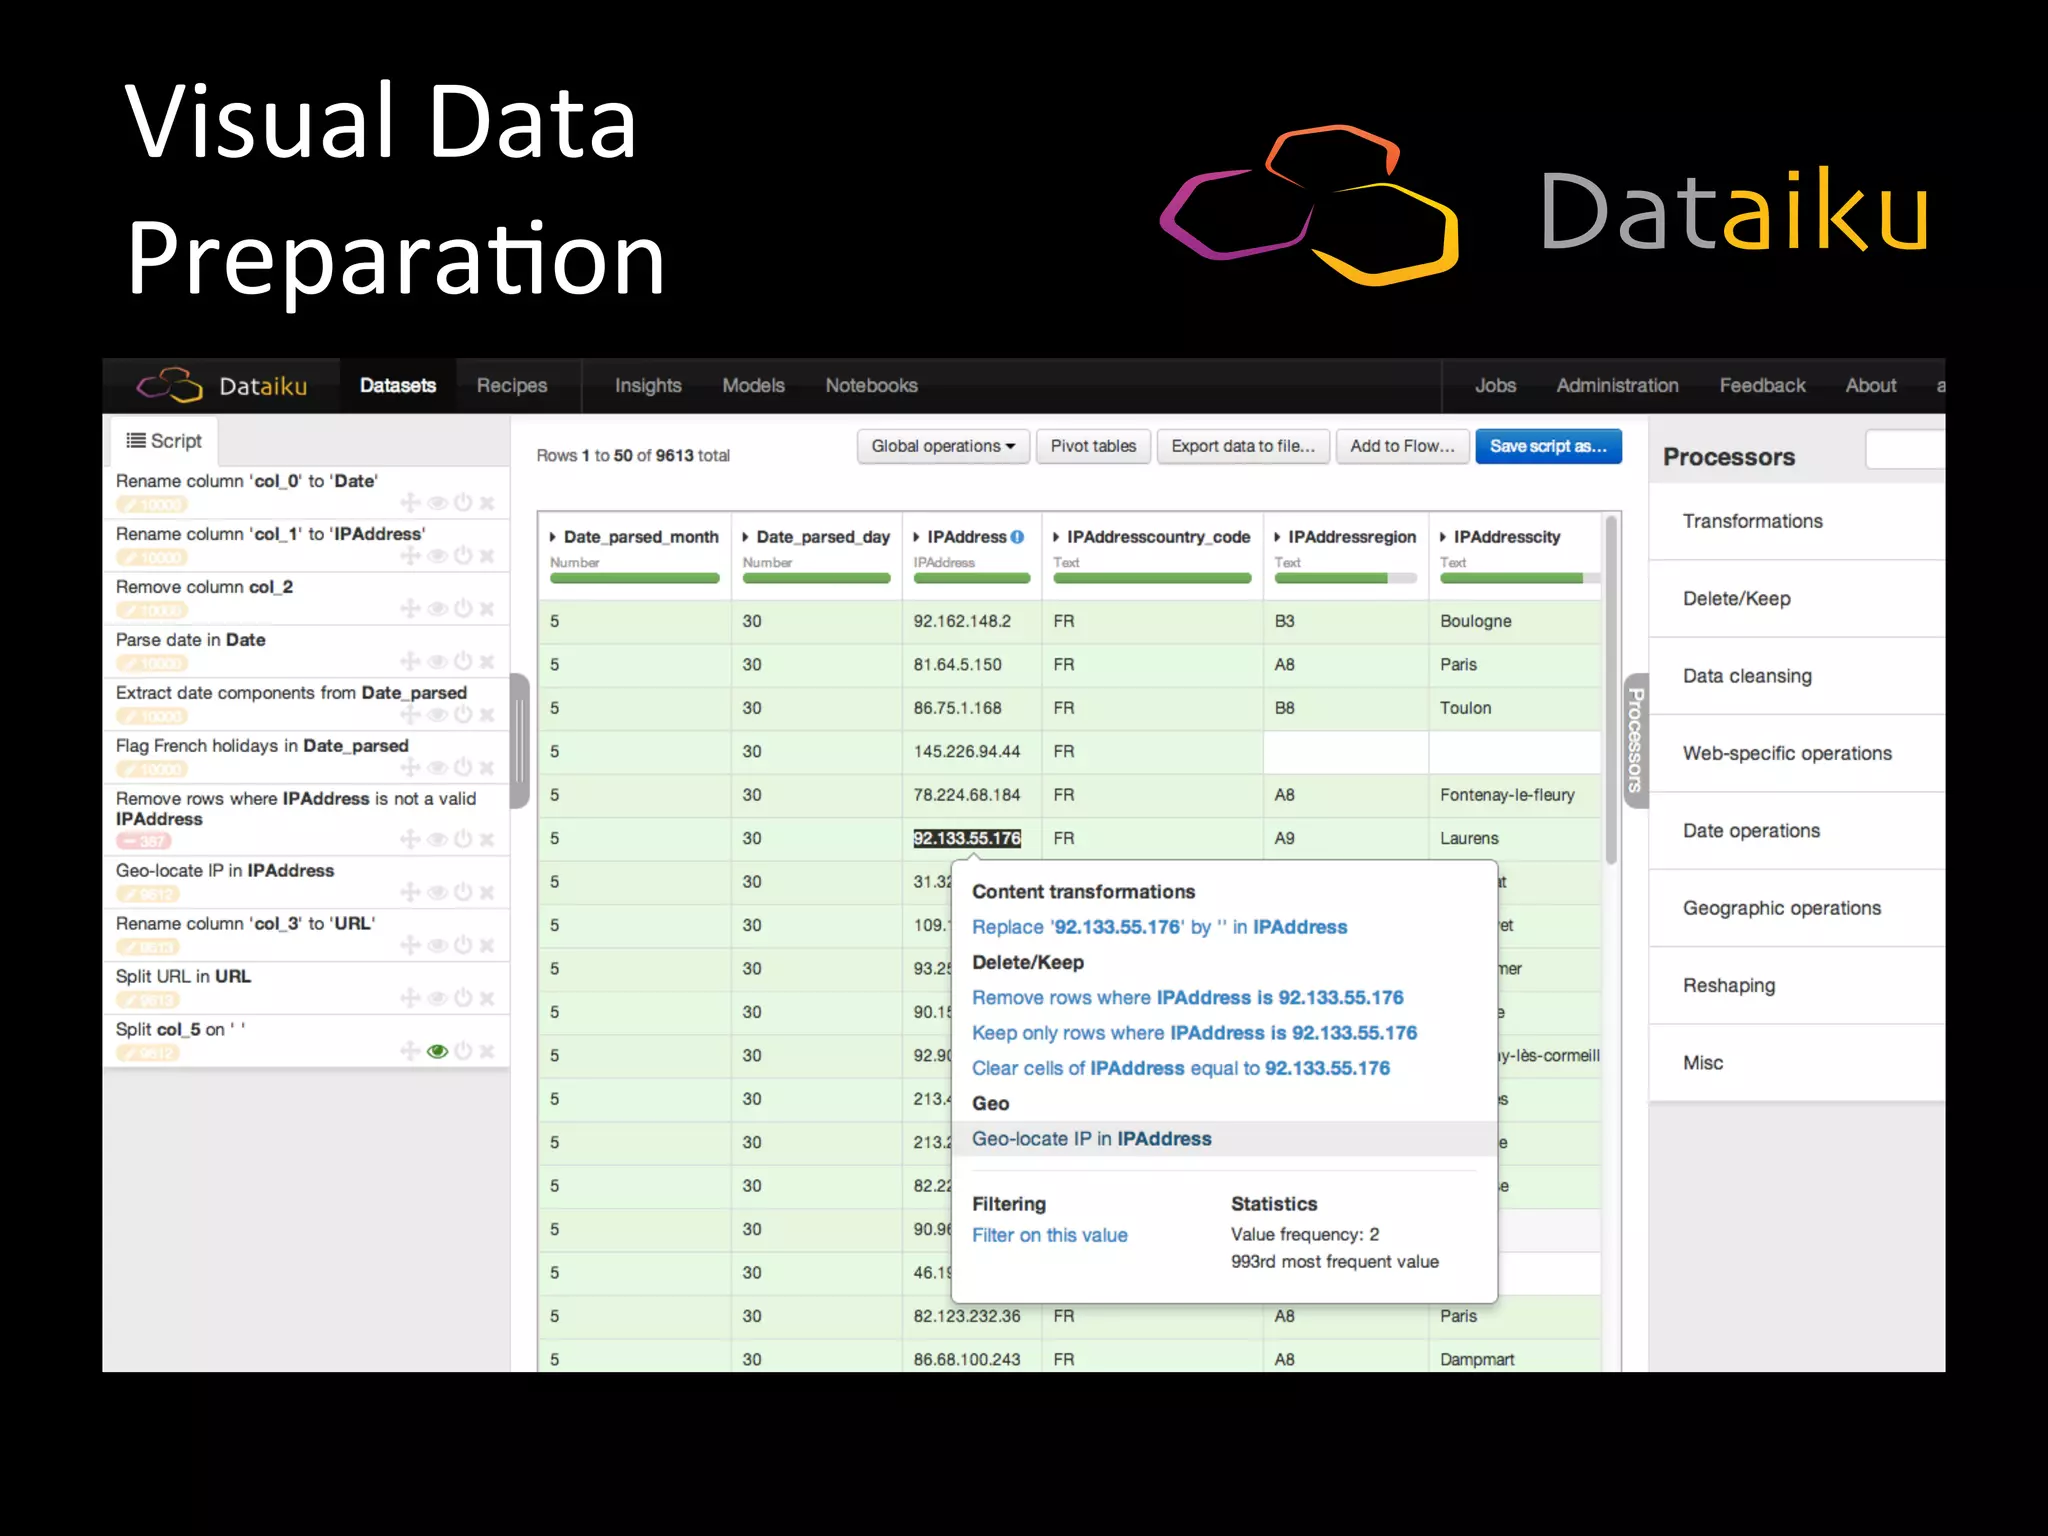Click the Processors search input field
Viewport: 2048px width, 1536px height.
click(x=1905, y=450)
